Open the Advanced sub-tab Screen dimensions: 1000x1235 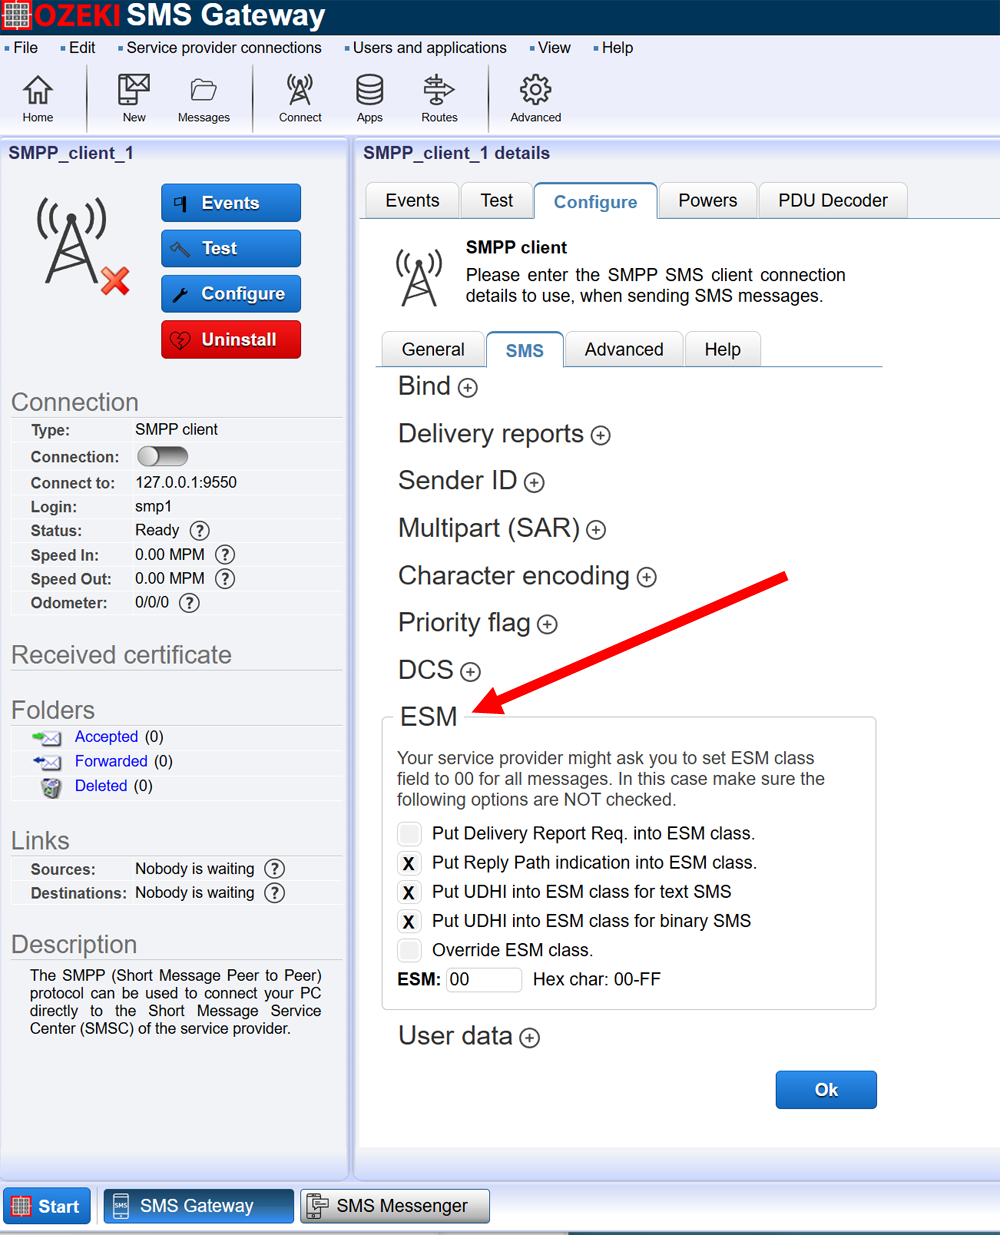coord(624,349)
